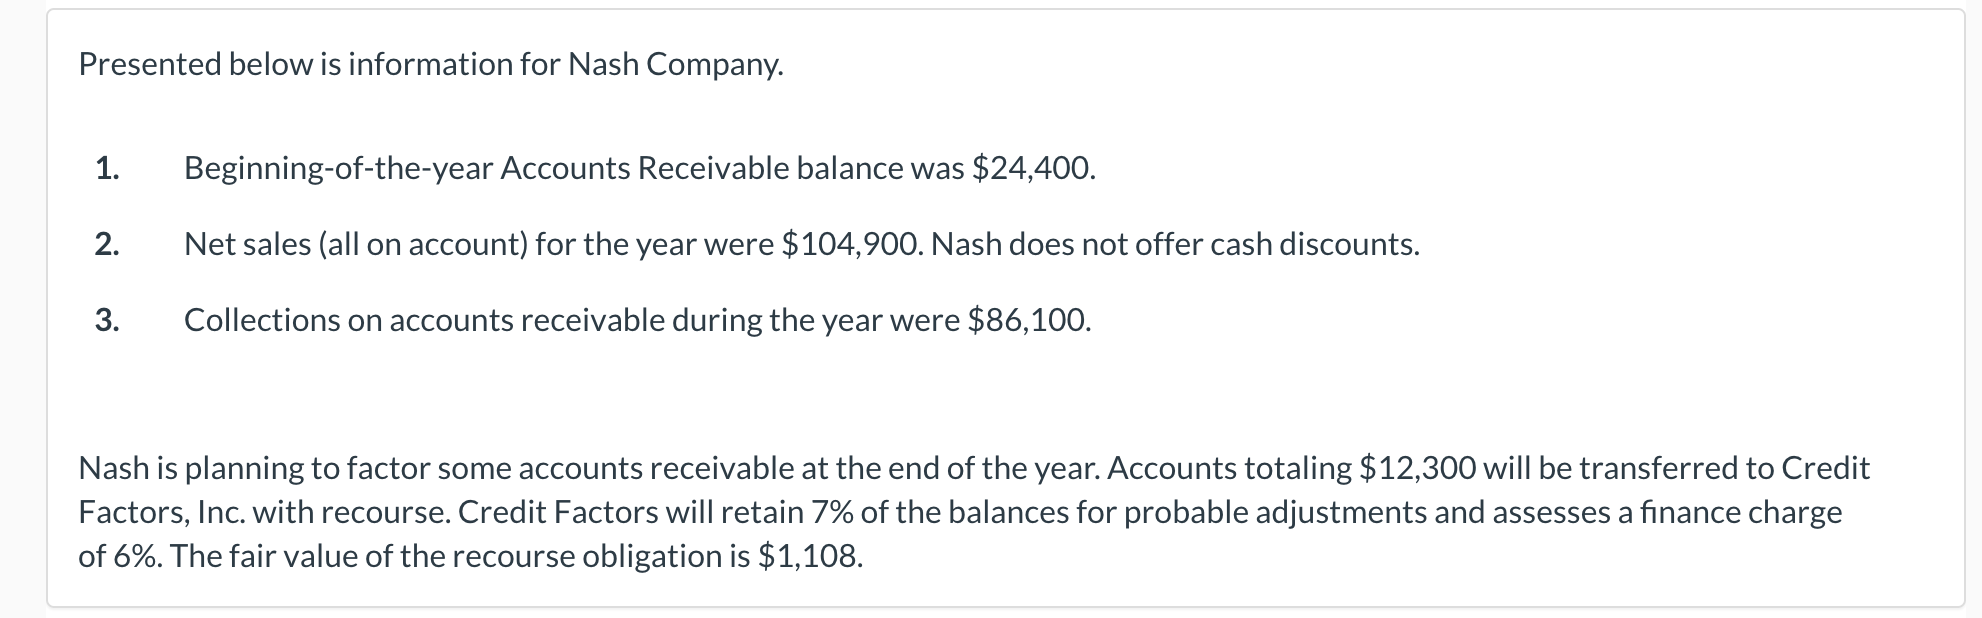Click 'Nash does not offer cash discounts' sentence
1982x618 pixels.
[1175, 244]
